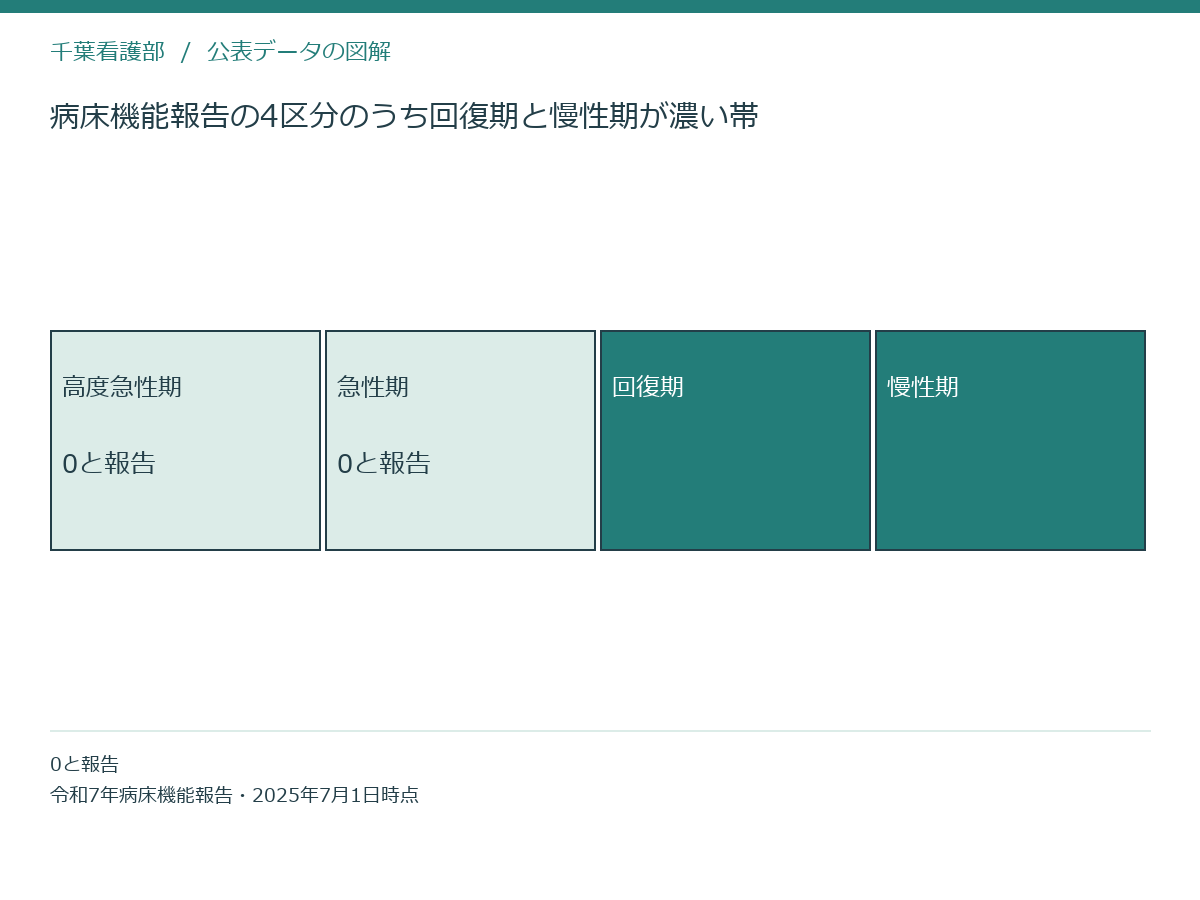The image size is (1200, 900).
Task: Click the source line 令和7年病床機能報告・2025年7月1日時点
Action: pyautogui.click(x=235, y=795)
